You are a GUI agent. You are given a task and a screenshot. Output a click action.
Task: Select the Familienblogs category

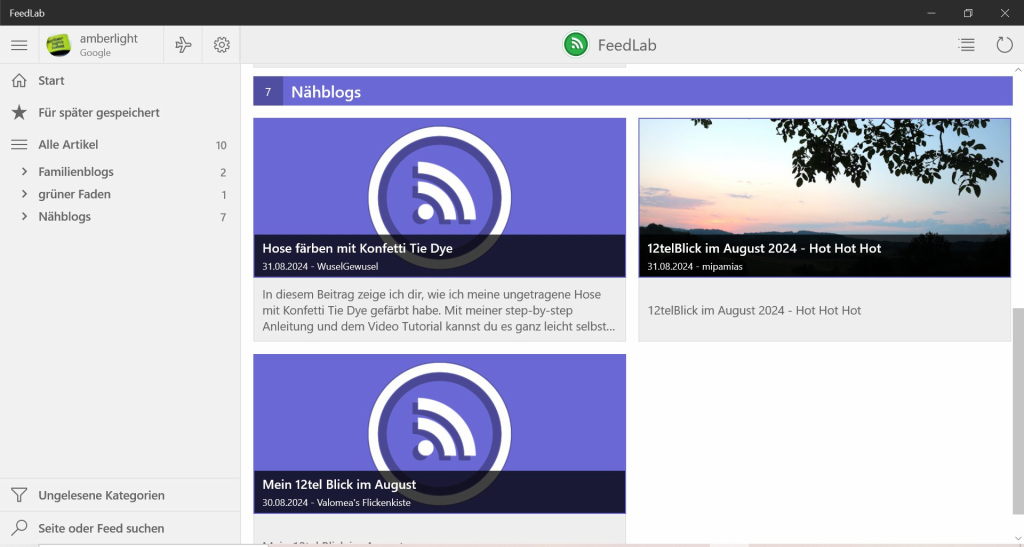point(76,172)
